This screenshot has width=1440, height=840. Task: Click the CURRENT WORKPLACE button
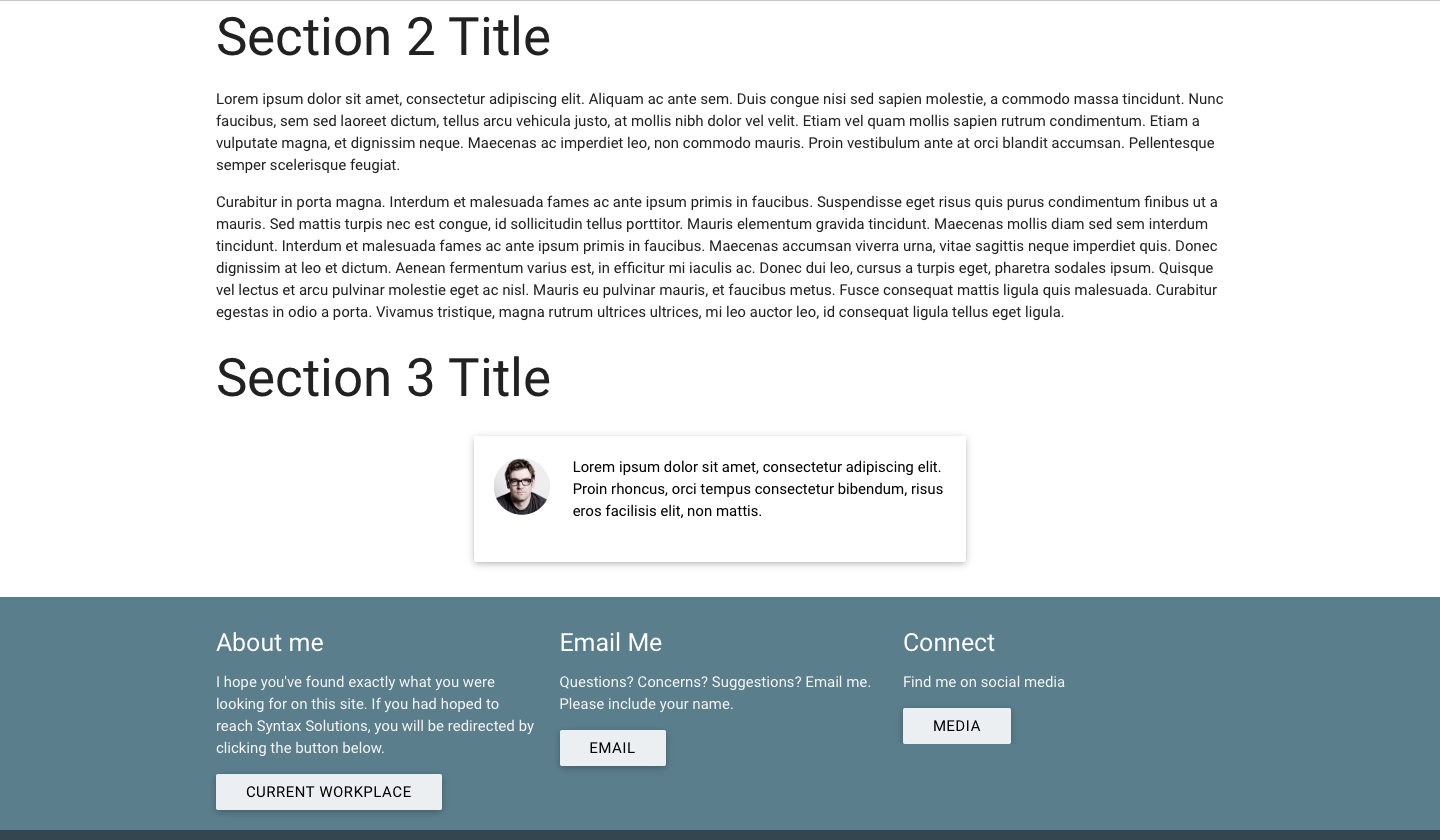(329, 792)
